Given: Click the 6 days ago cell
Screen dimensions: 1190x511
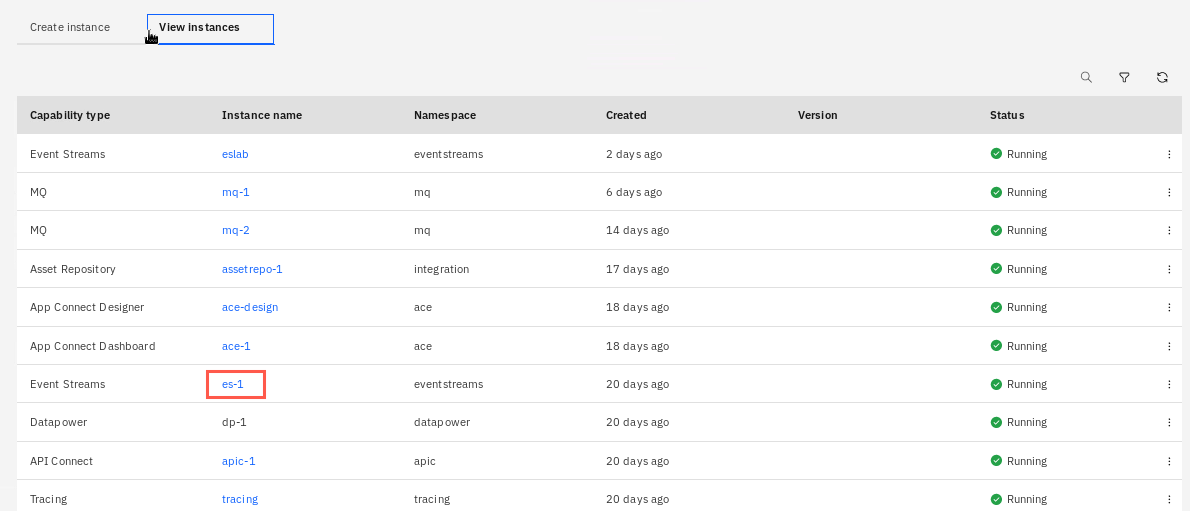Looking at the screenshot, I should click(x=634, y=192).
